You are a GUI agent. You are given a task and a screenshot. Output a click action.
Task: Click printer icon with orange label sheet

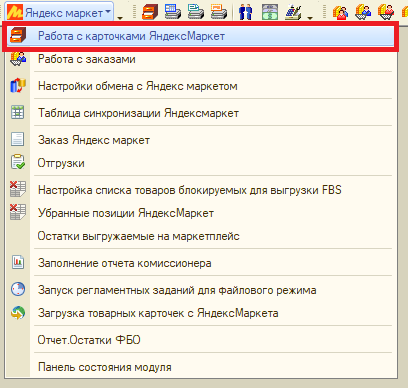219,12
